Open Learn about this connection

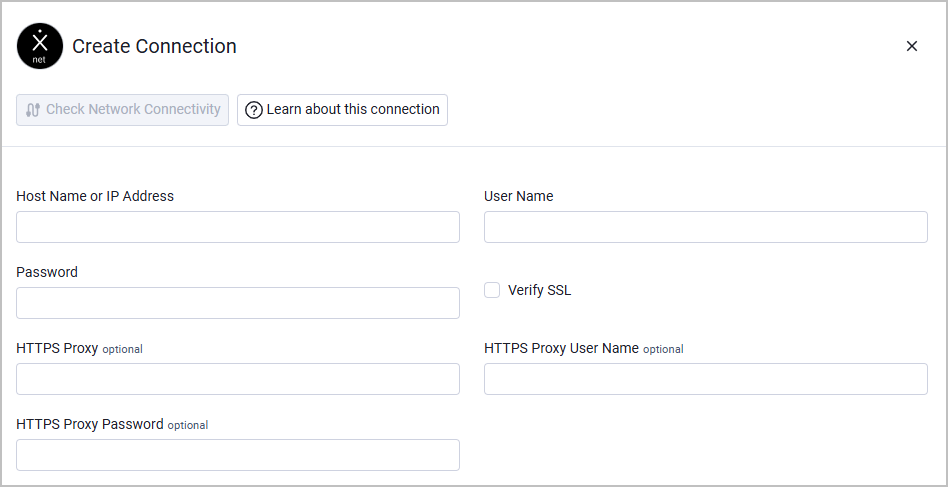coord(342,110)
